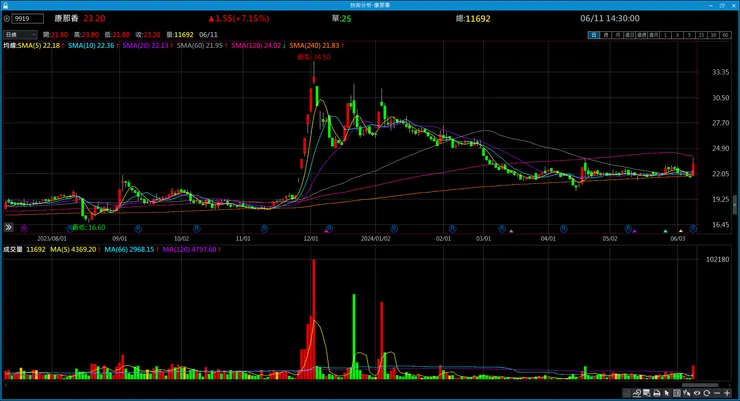Open the chart drawing tool icon

(637, 393)
